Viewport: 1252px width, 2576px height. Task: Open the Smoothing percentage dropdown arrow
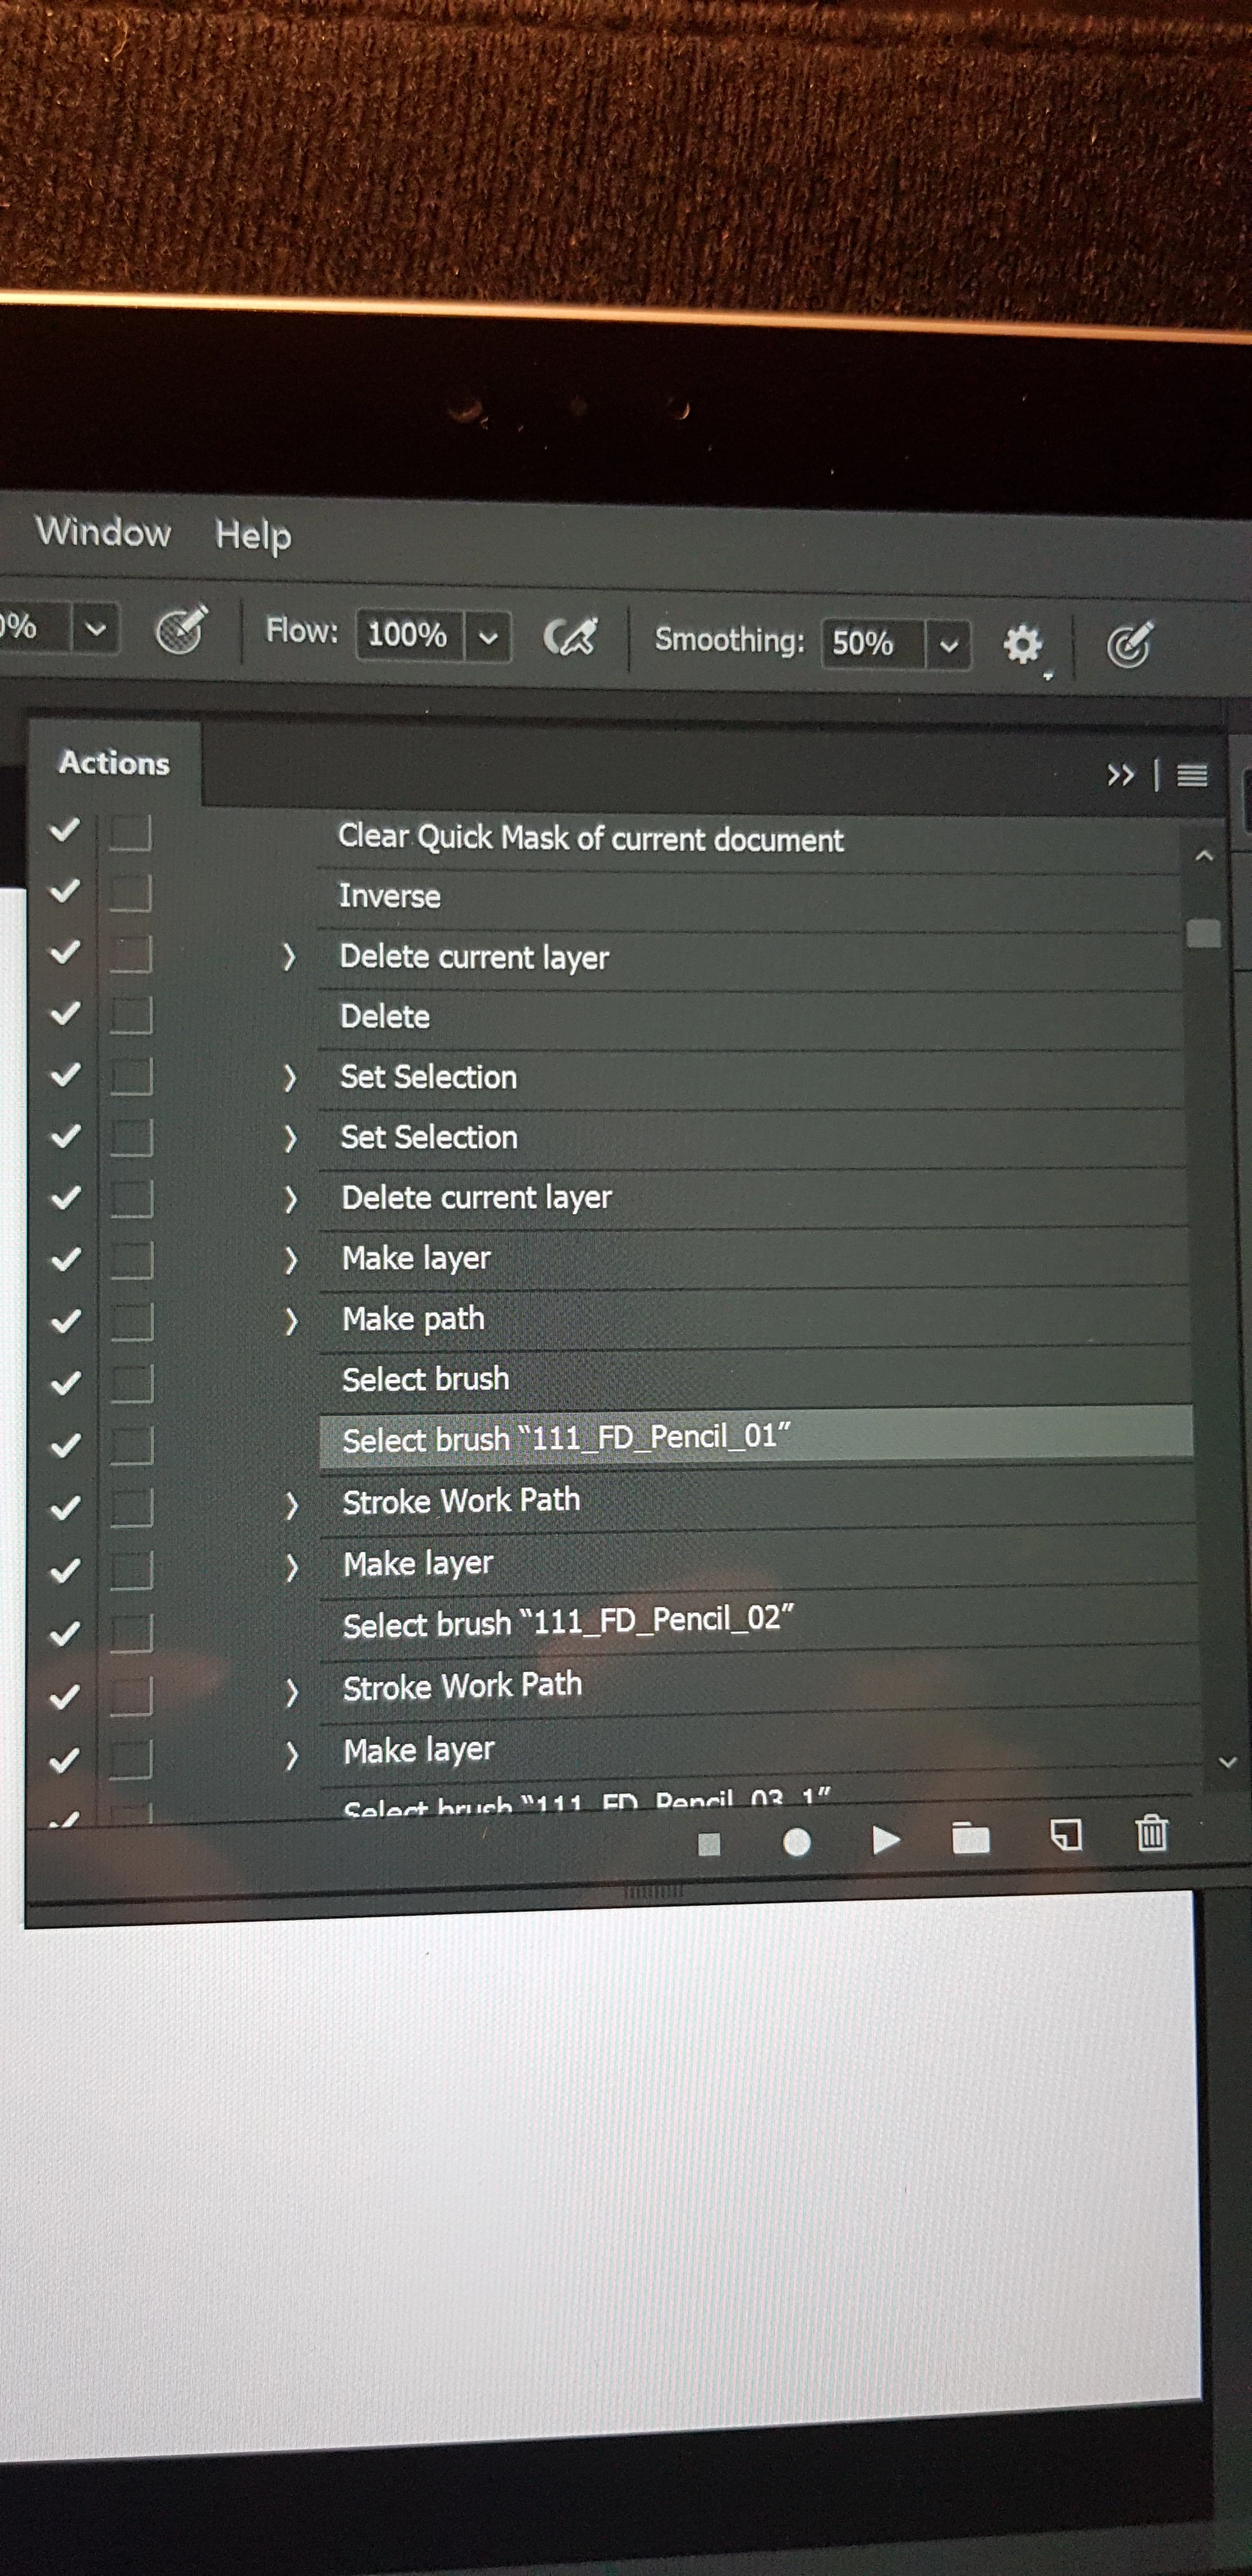tap(949, 644)
